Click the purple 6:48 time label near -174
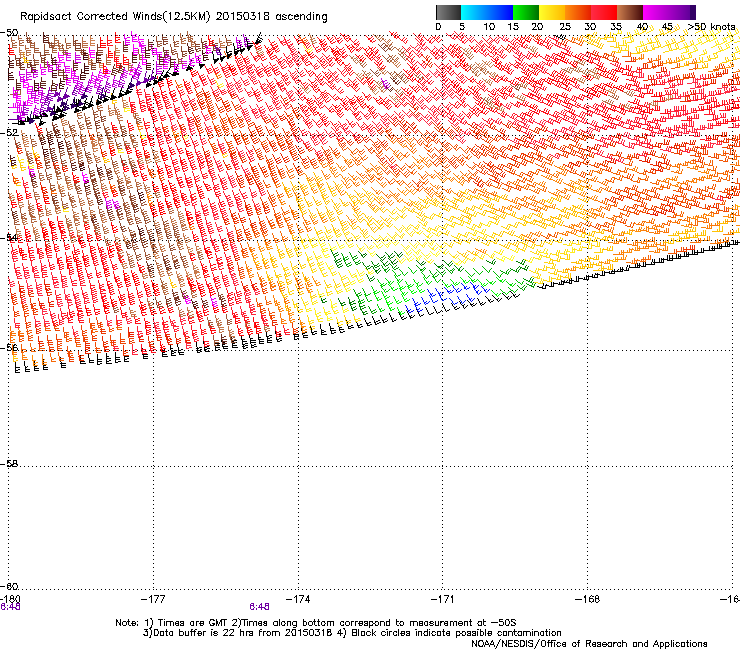 coord(260,607)
